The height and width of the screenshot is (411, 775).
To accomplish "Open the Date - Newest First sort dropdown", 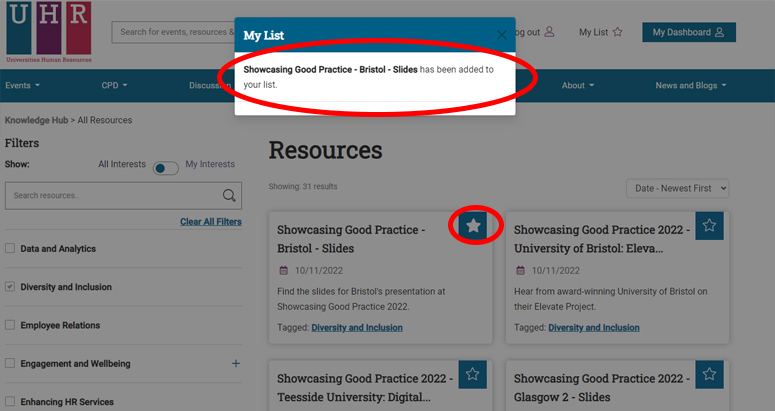I will [x=677, y=188].
